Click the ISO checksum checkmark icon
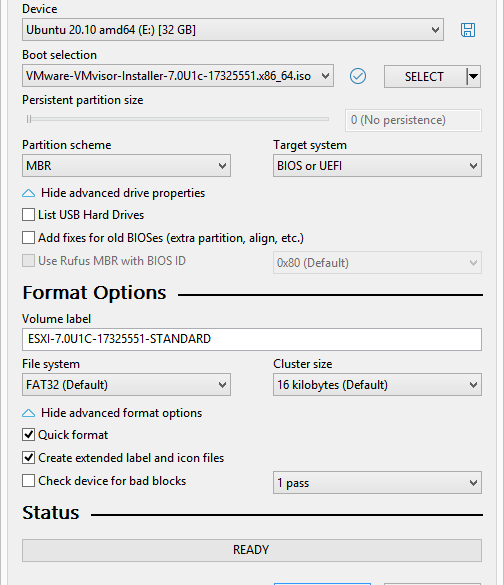This screenshot has width=504, height=585. pyautogui.click(x=358, y=76)
